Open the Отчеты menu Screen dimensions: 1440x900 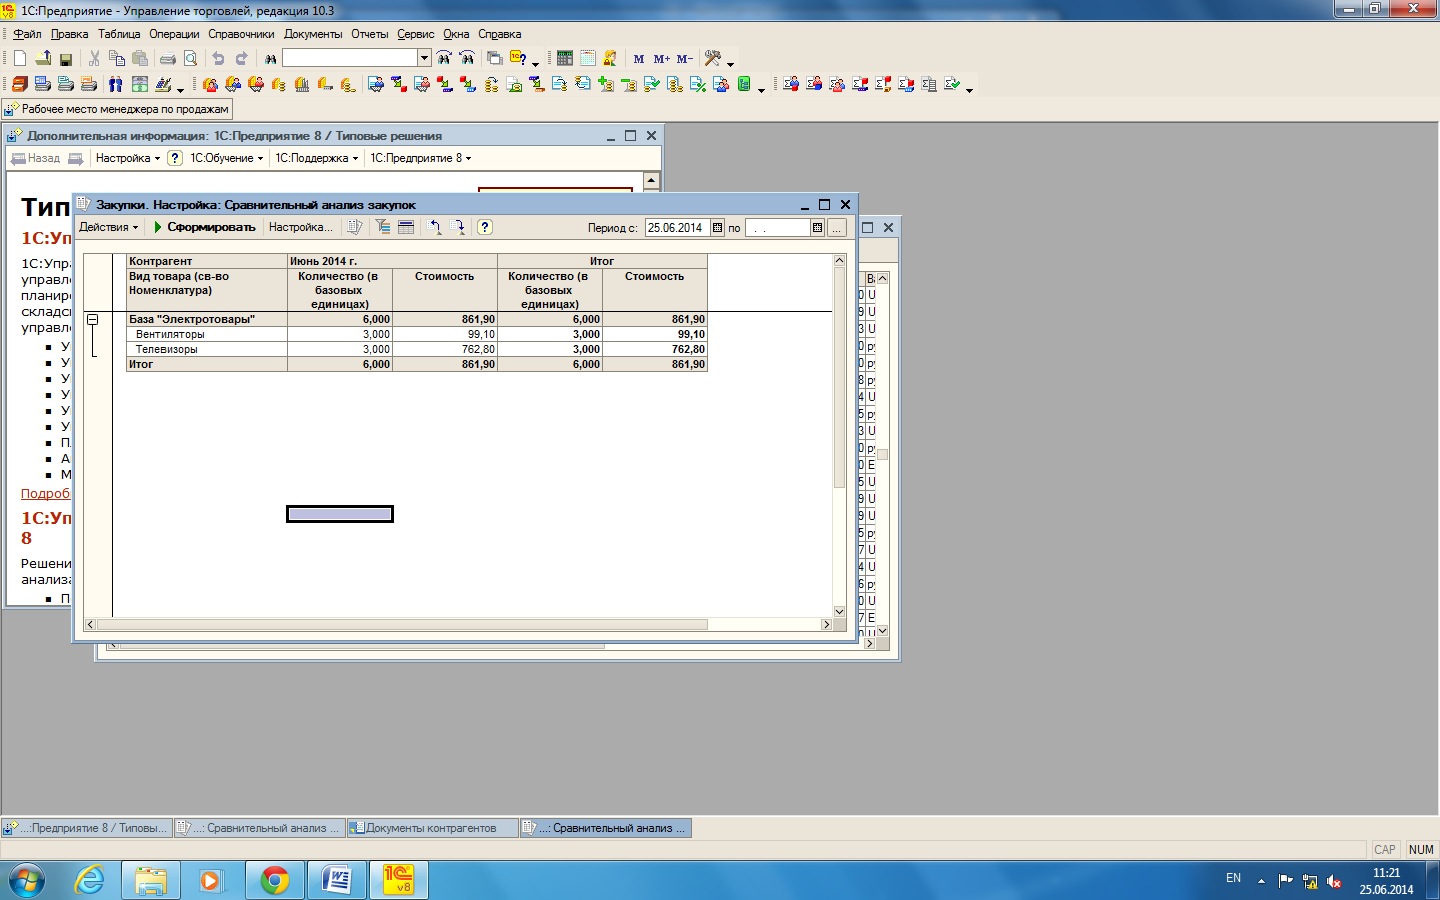(x=369, y=34)
